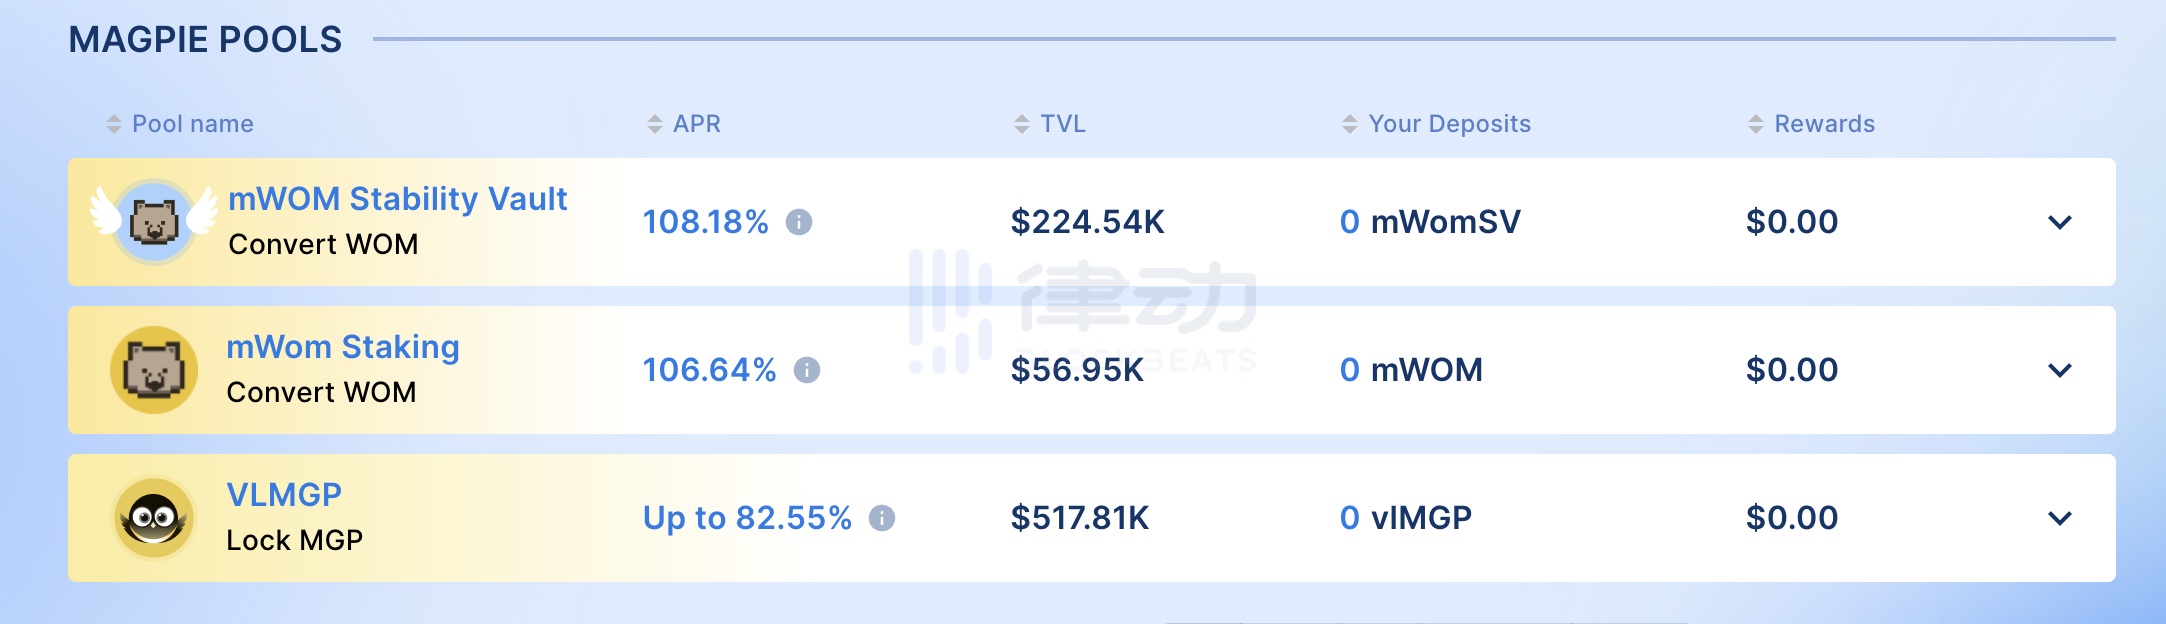
Task: Click the mWOM Stability Vault winged wombat icon
Action: [153, 221]
